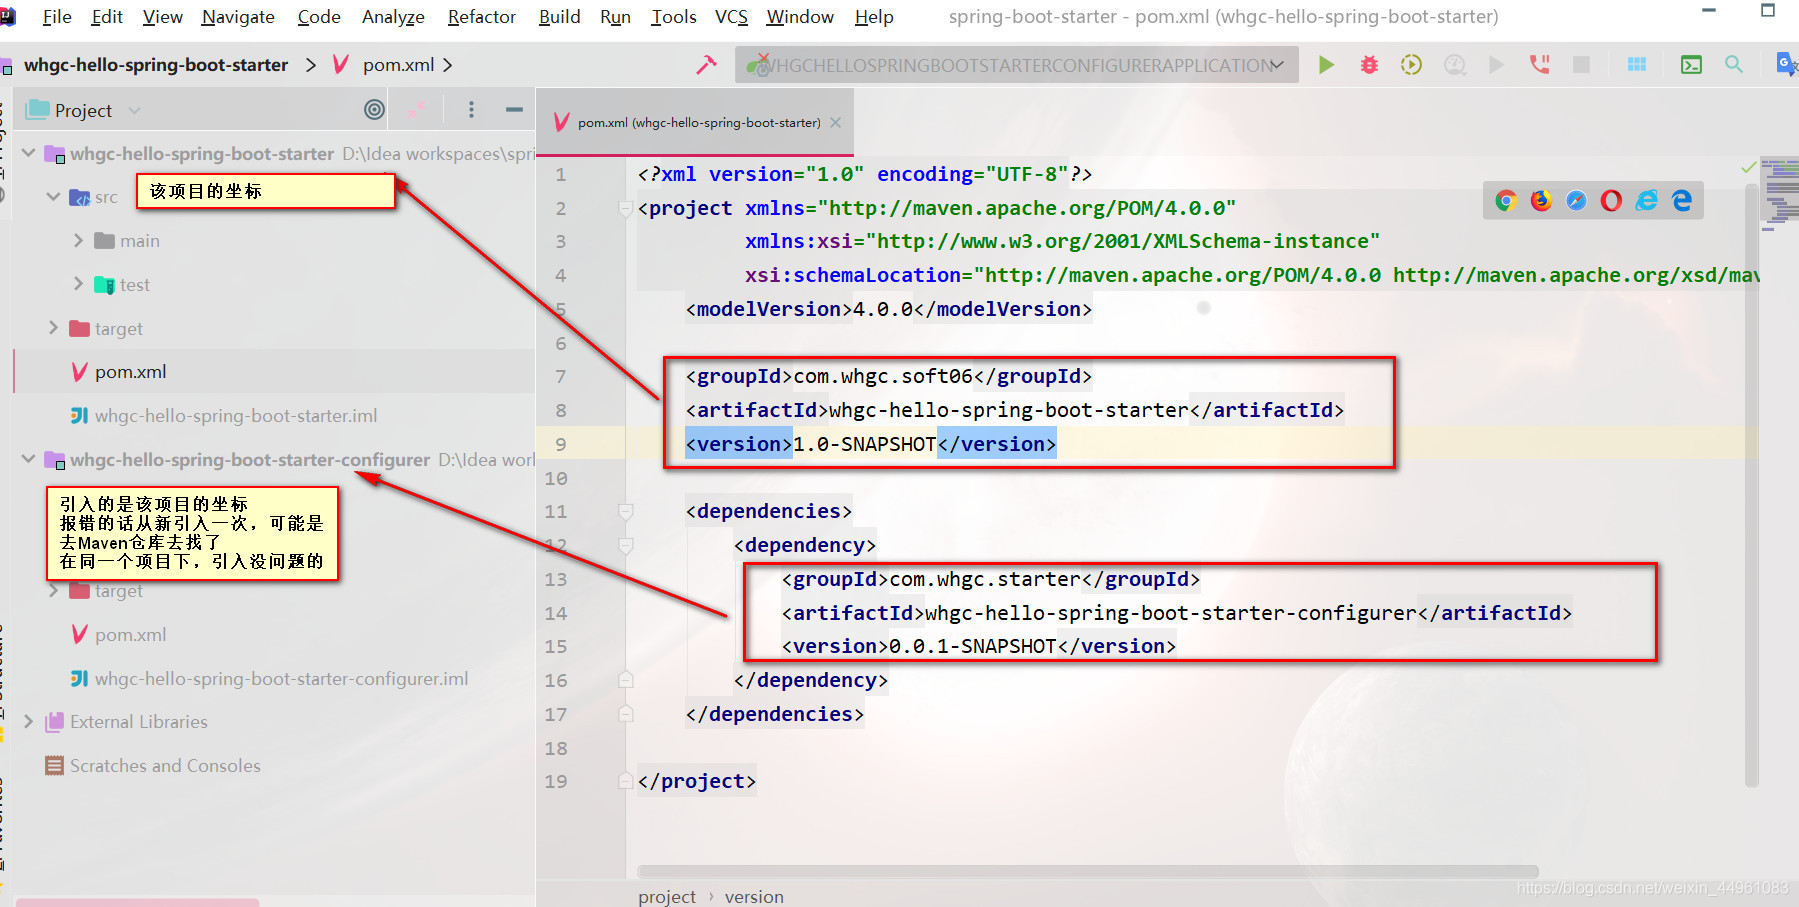Image resolution: width=1799 pixels, height=907 pixels.
Task: Click the Translate icon in toolbar
Action: pyautogui.click(x=1786, y=65)
